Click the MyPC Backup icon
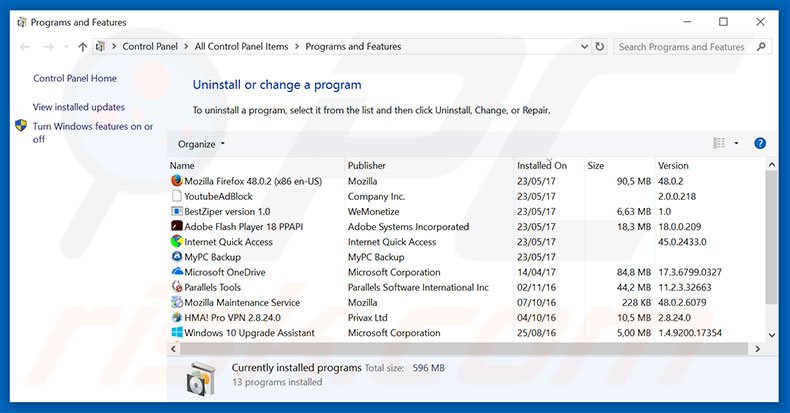Viewport: 790px width, 413px height. pyautogui.click(x=176, y=256)
